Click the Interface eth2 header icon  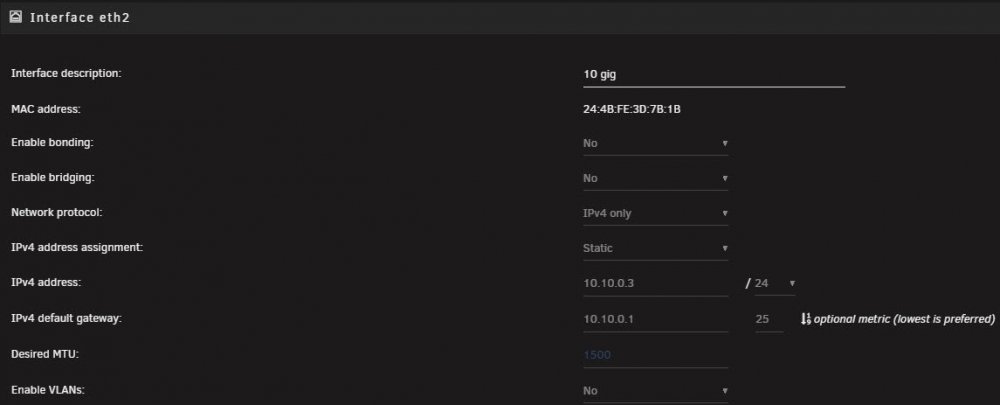point(16,17)
